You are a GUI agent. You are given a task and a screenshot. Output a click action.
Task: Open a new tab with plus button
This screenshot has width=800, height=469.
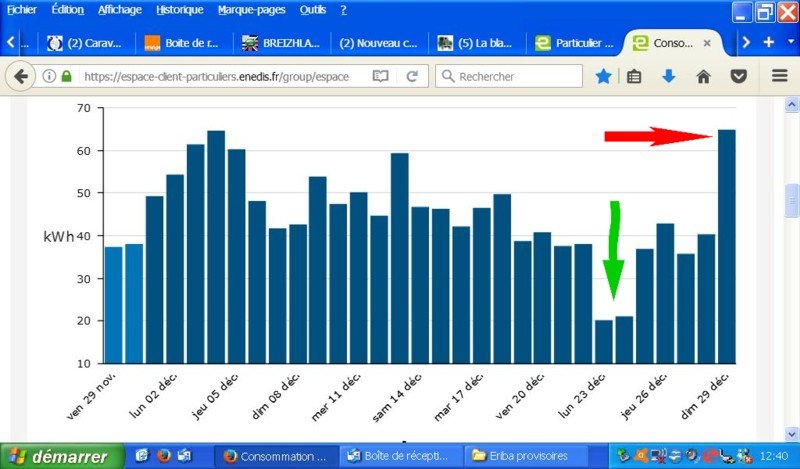pos(768,42)
